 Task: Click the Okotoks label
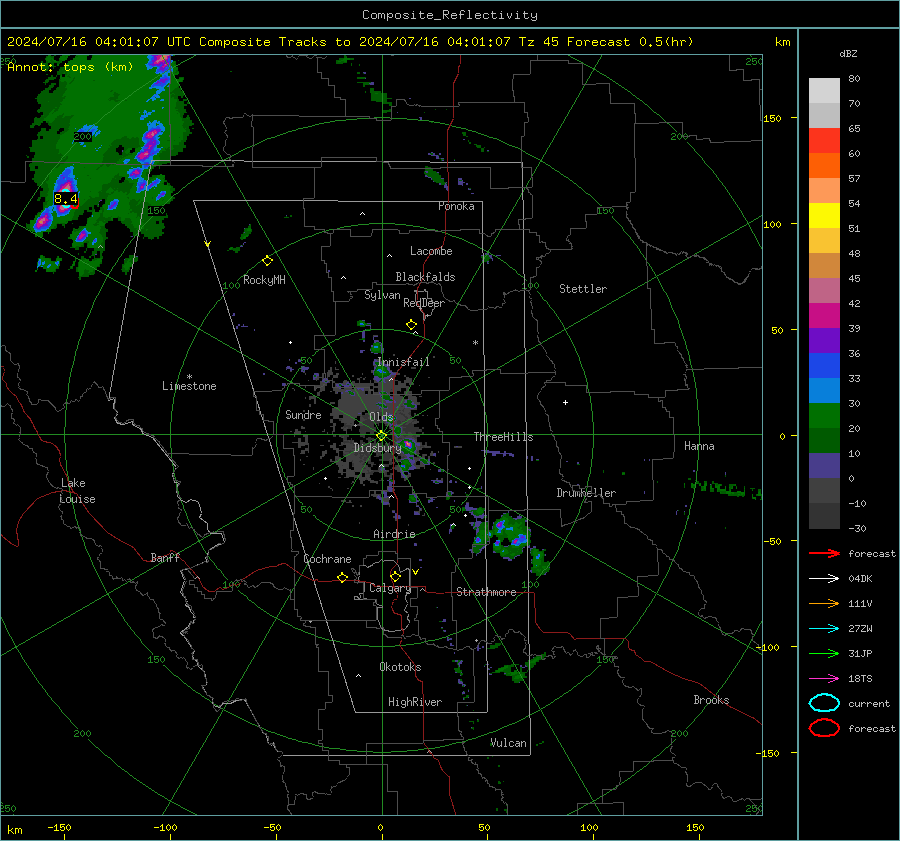[x=400, y=667]
